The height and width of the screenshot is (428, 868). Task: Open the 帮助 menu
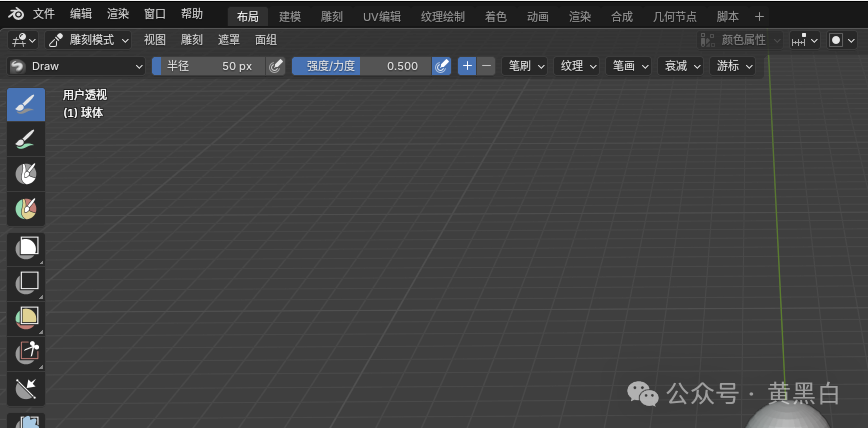[192, 14]
